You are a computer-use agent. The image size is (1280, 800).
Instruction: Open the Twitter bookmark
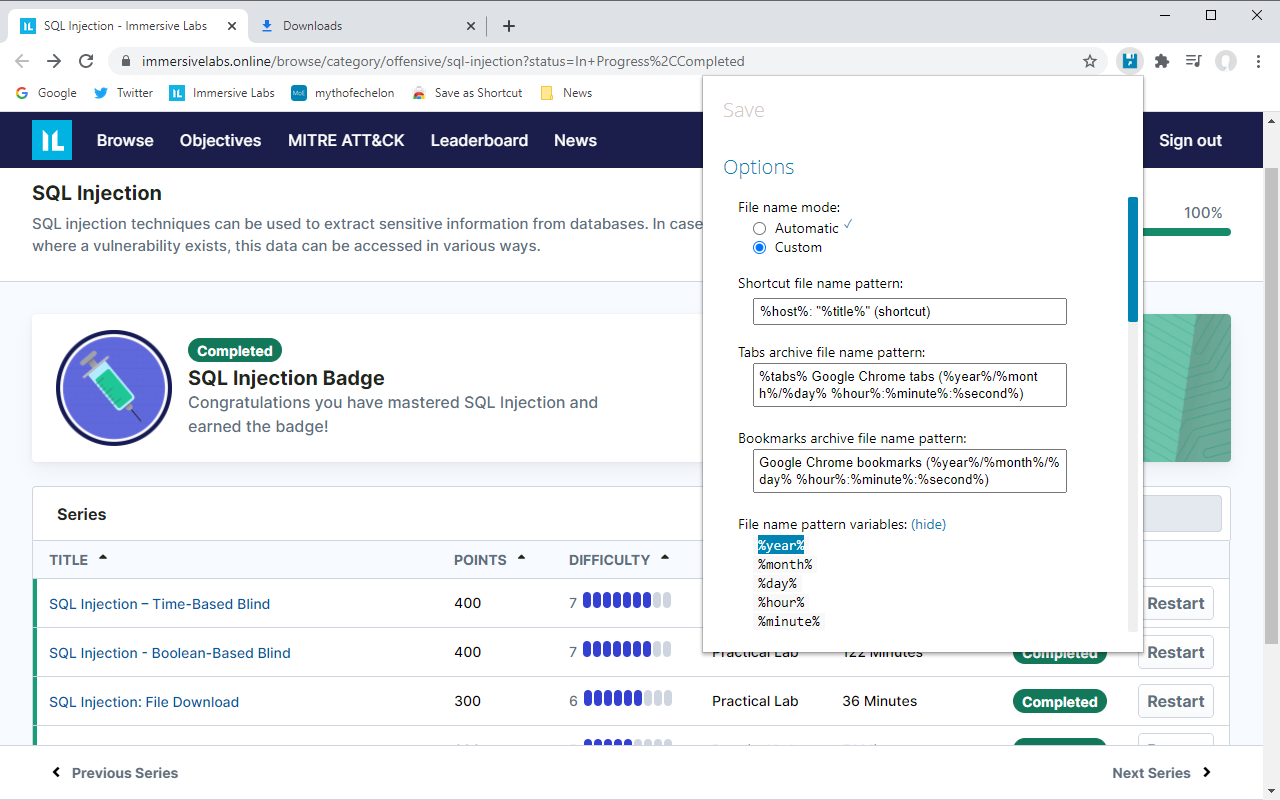pos(123,93)
